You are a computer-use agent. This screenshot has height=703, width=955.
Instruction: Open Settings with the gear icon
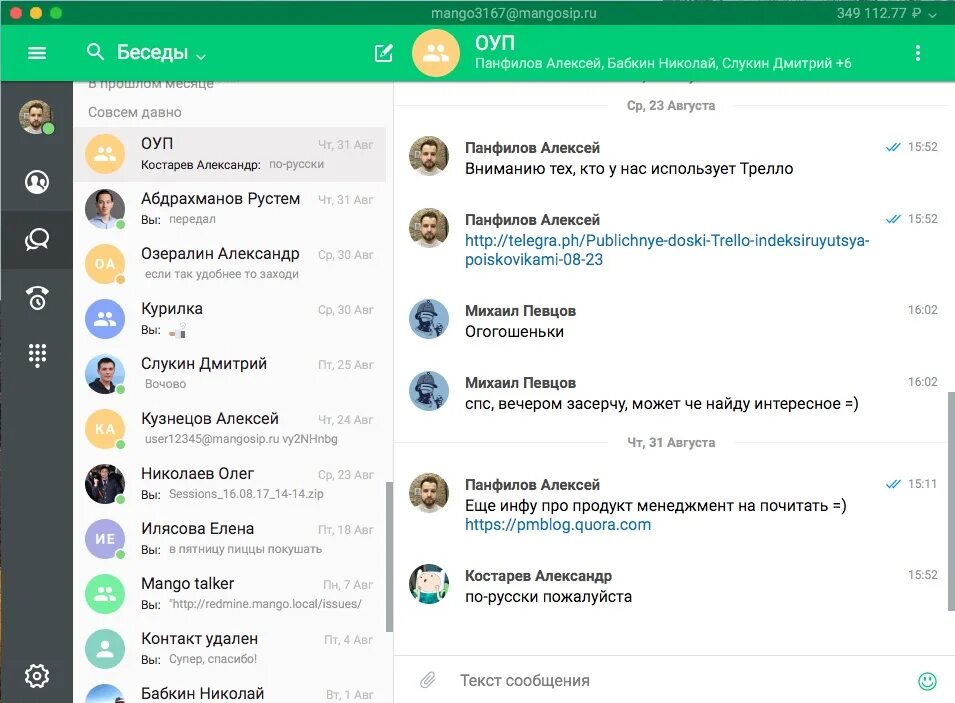pos(37,676)
